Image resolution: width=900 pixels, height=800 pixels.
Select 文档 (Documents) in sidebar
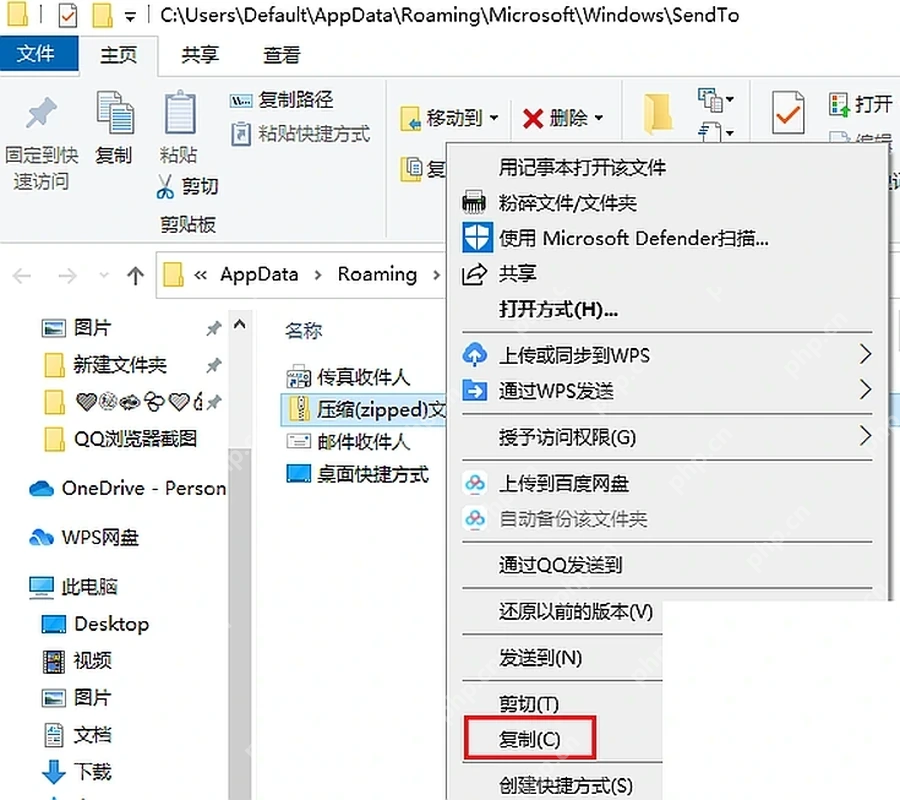tap(77, 735)
